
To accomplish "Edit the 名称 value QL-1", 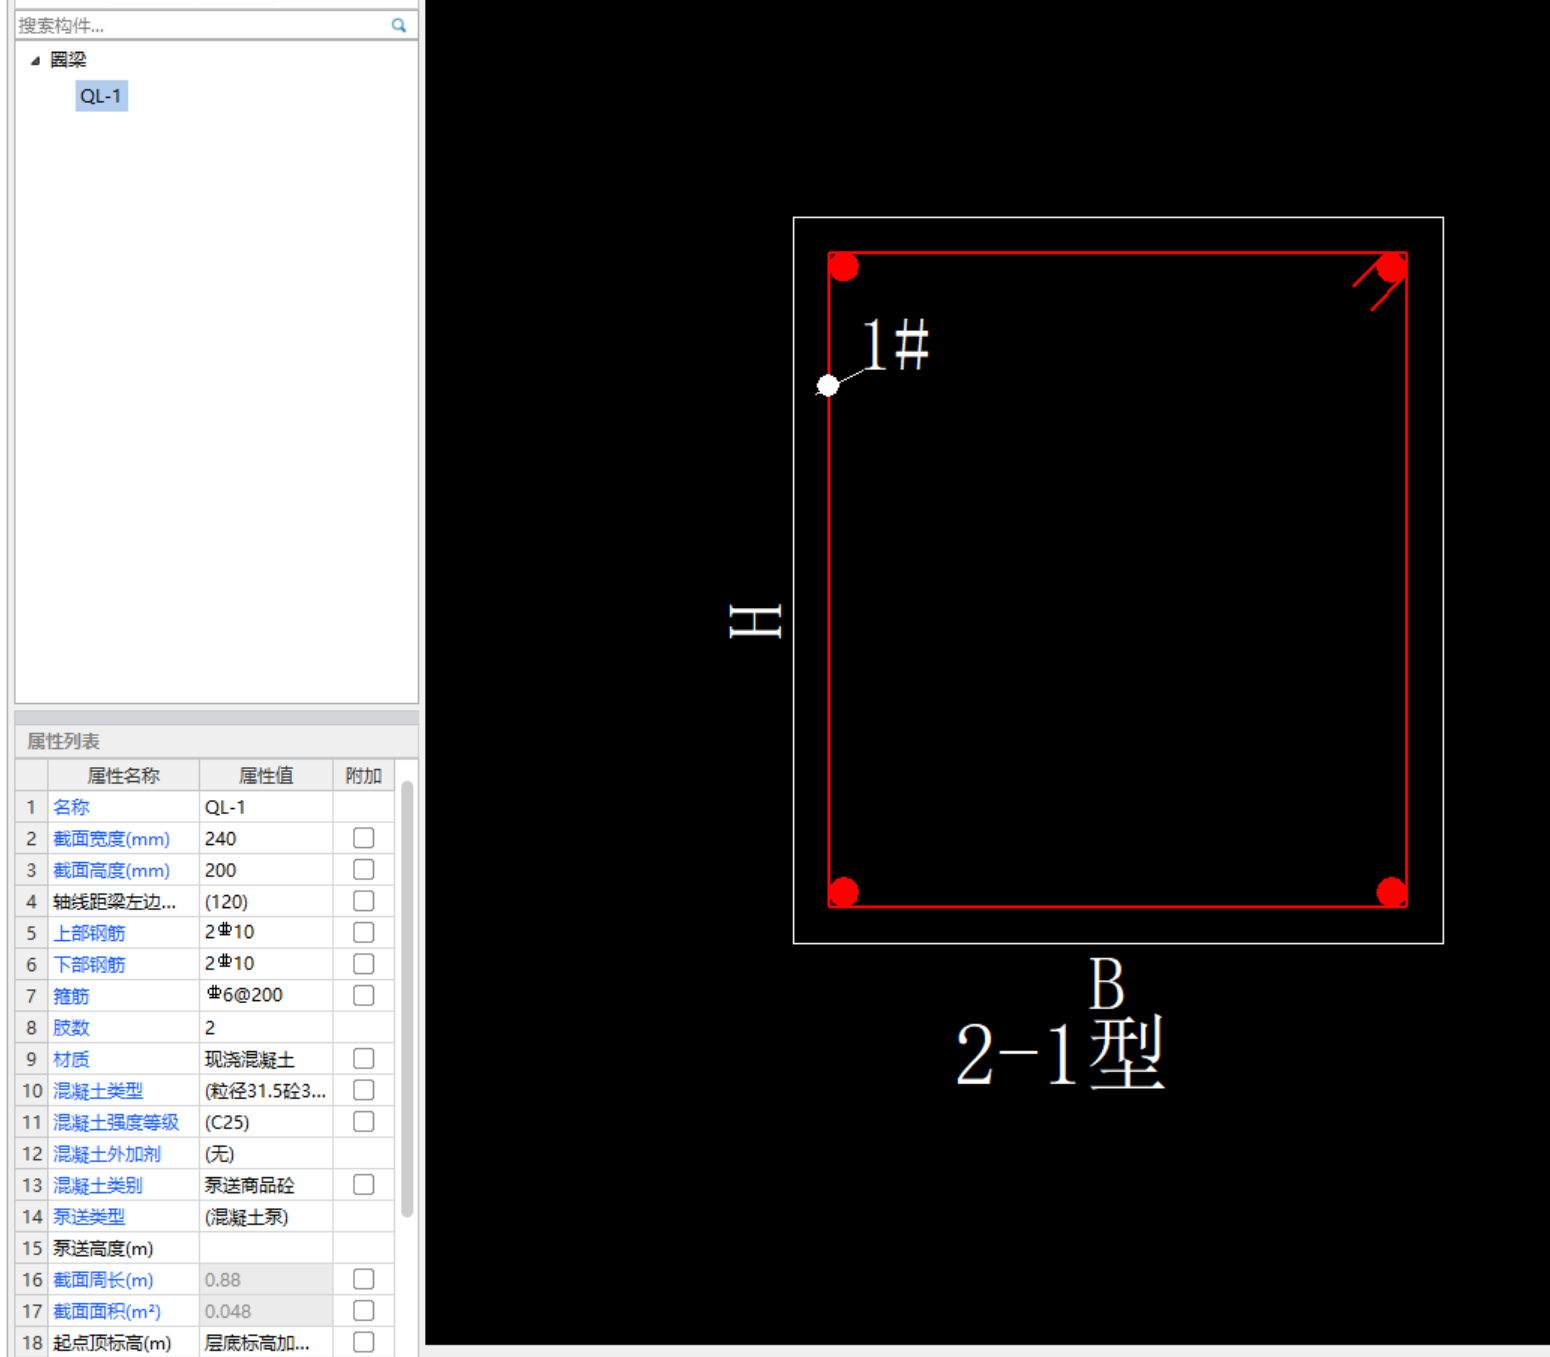I will coord(266,807).
